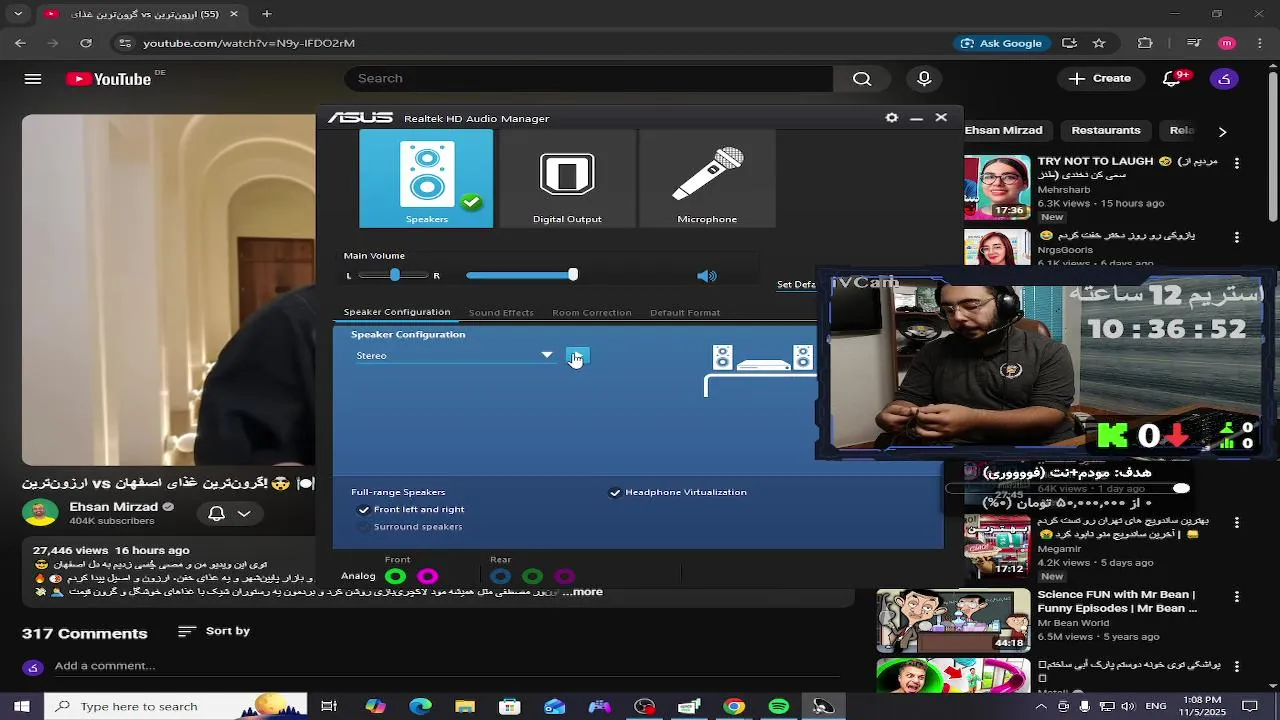Select the Restaurants filter chip
Screen dimensions: 1280x720
click(x=1106, y=130)
